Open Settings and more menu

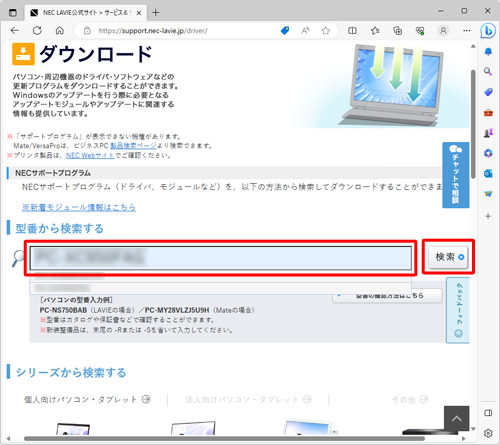click(x=467, y=31)
